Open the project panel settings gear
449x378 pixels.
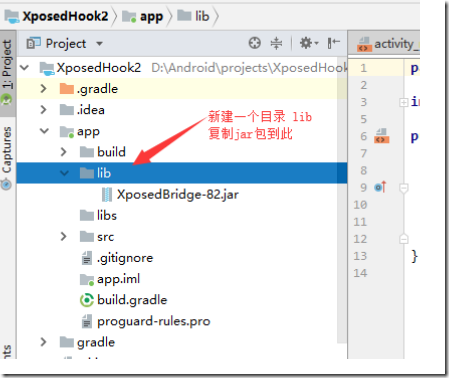coord(309,43)
